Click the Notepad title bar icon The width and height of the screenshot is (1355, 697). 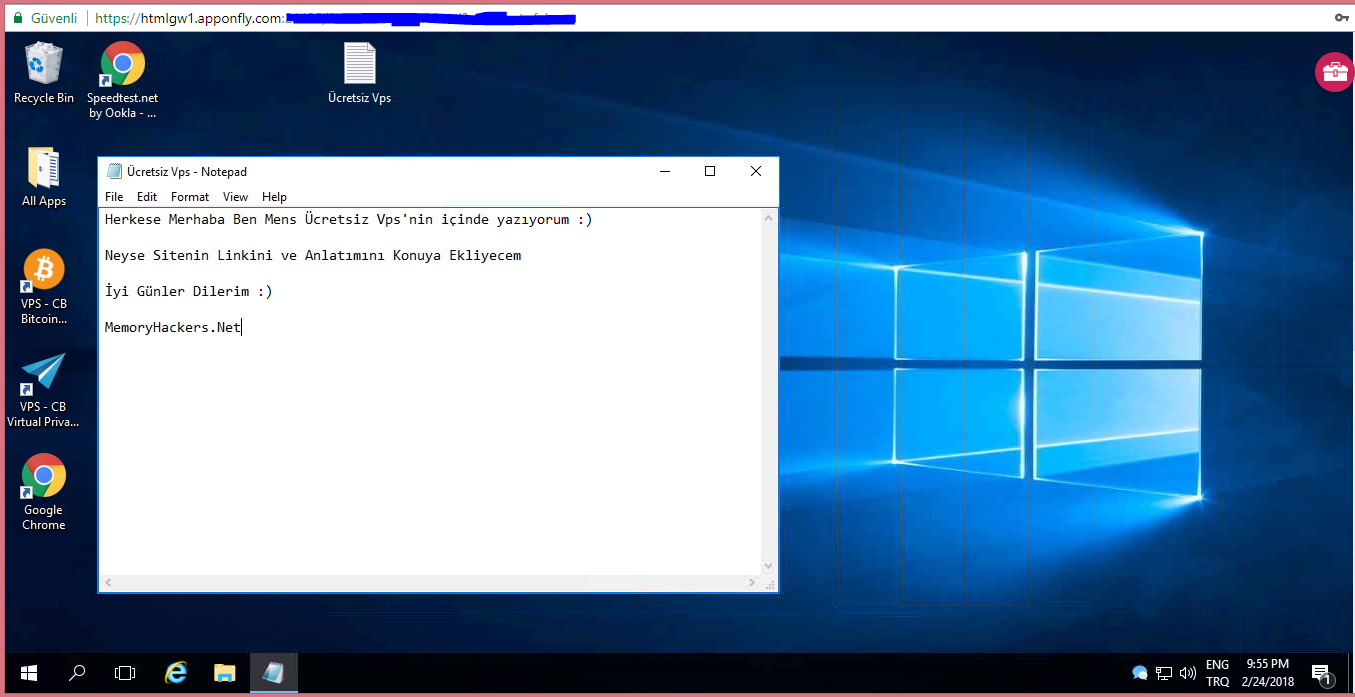pyautogui.click(x=114, y=171)
